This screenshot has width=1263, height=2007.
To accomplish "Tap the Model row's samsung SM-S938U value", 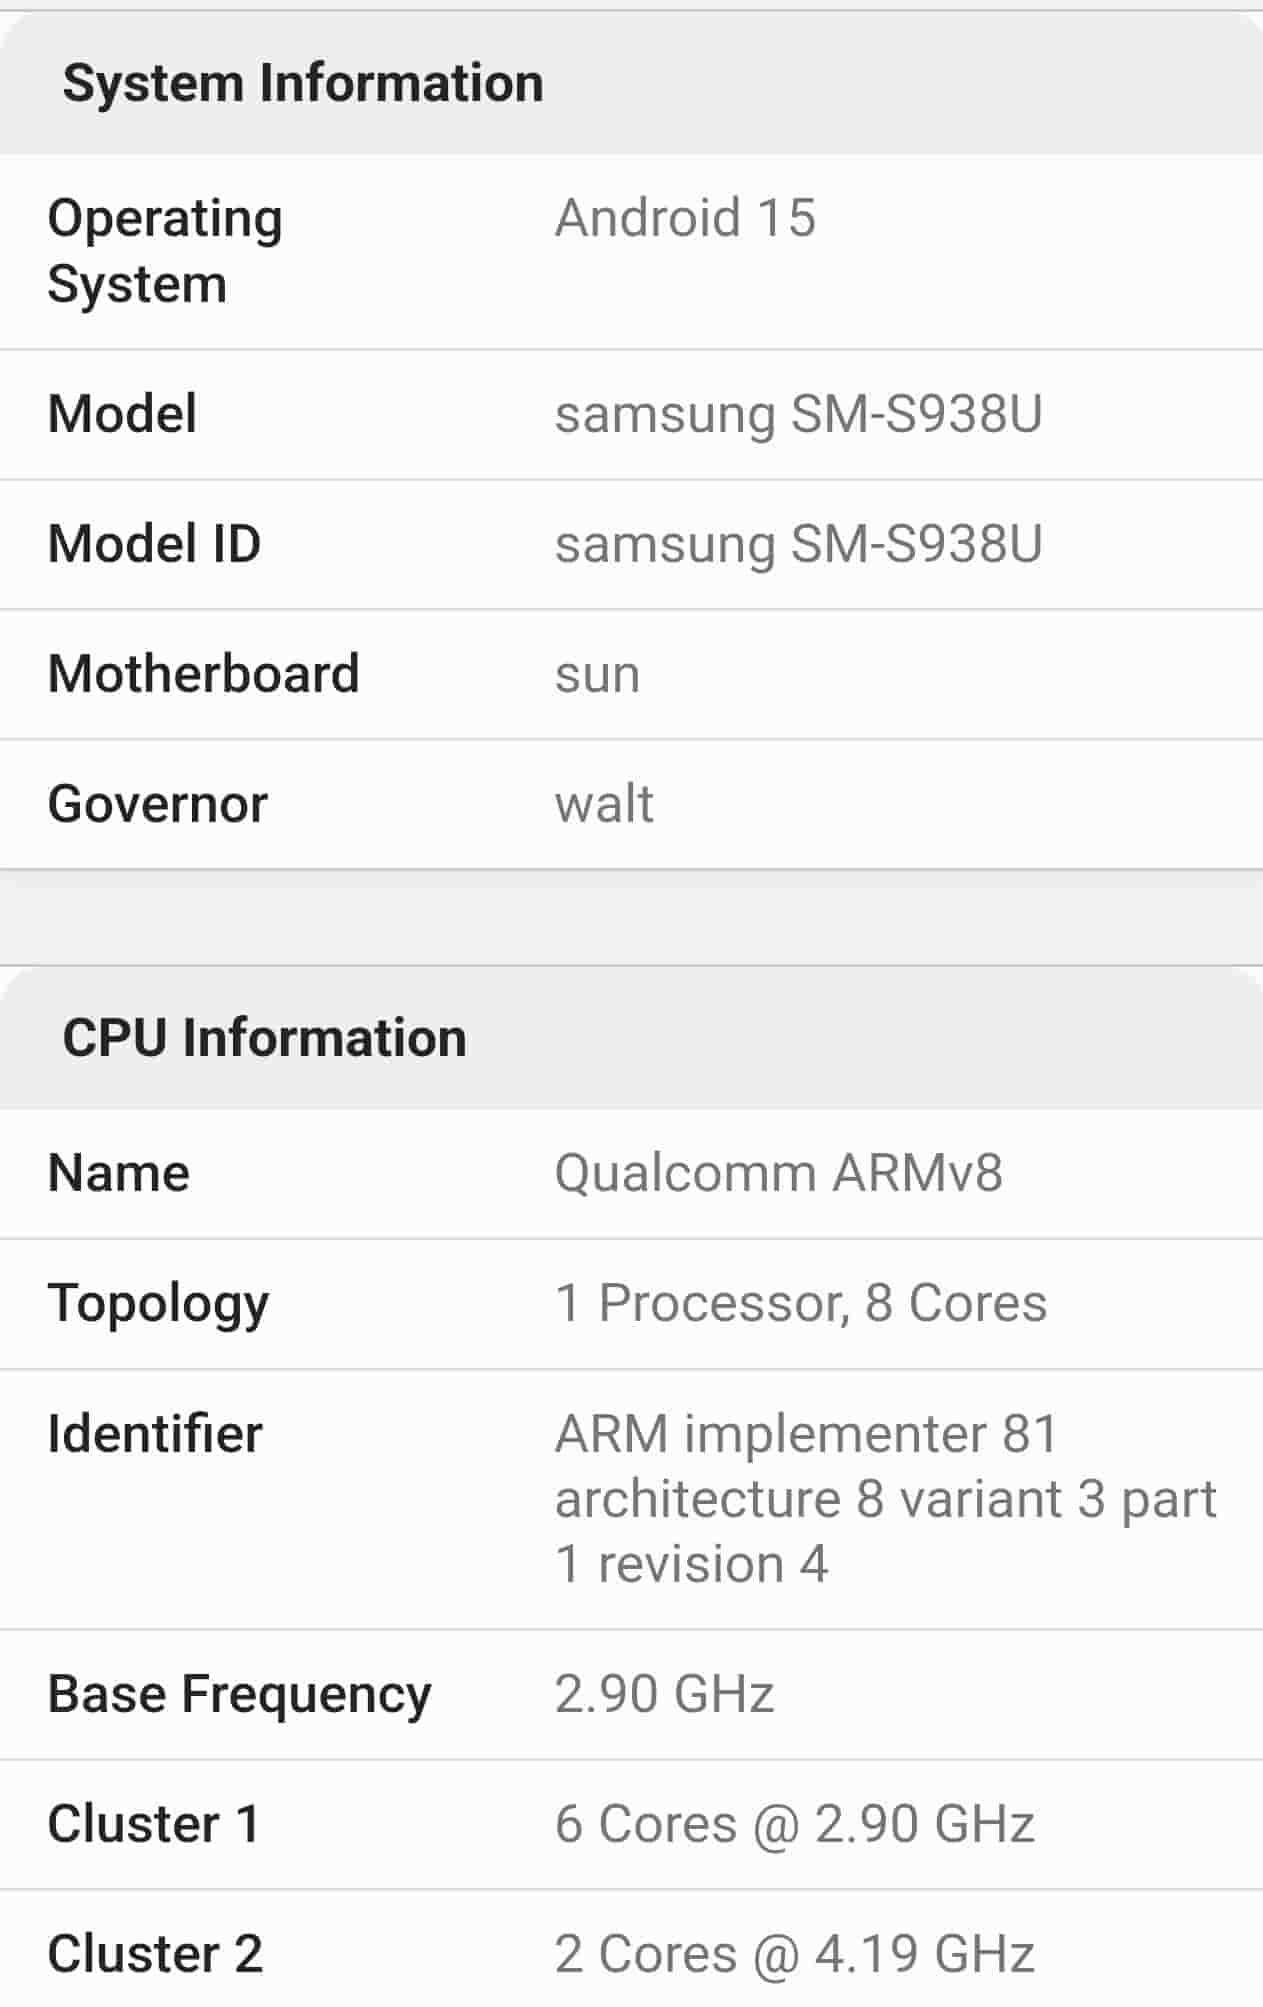I will point(798,414).
